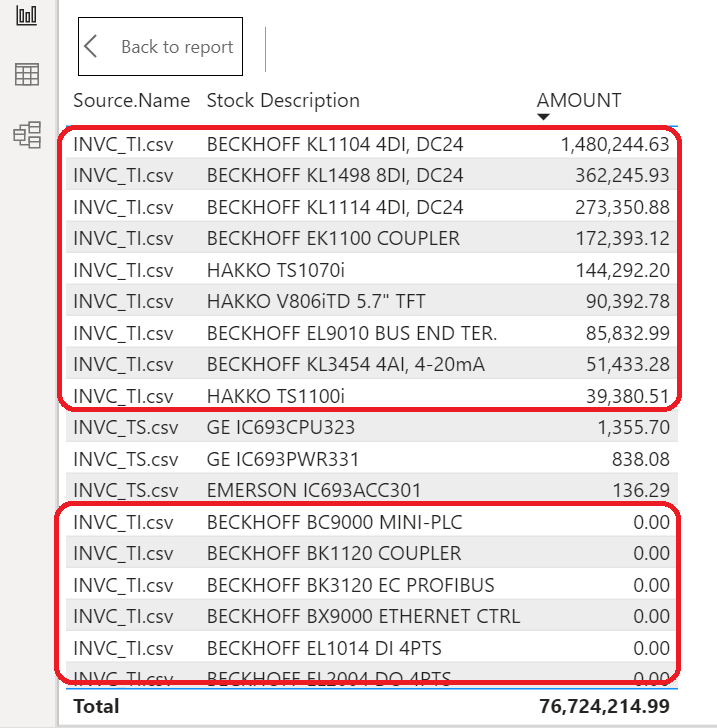This screenshot has height=728, width=717.
Task: Select BECKHOFF BK1120 COUPLER cell
Action: tap(334, 553)
